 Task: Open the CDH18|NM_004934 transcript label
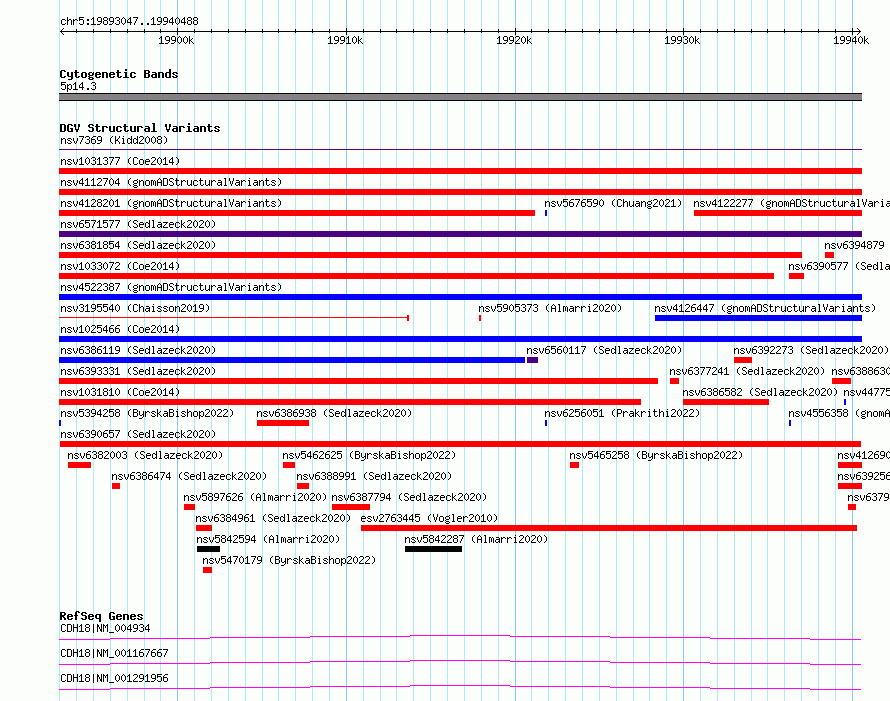coord(105,628)
